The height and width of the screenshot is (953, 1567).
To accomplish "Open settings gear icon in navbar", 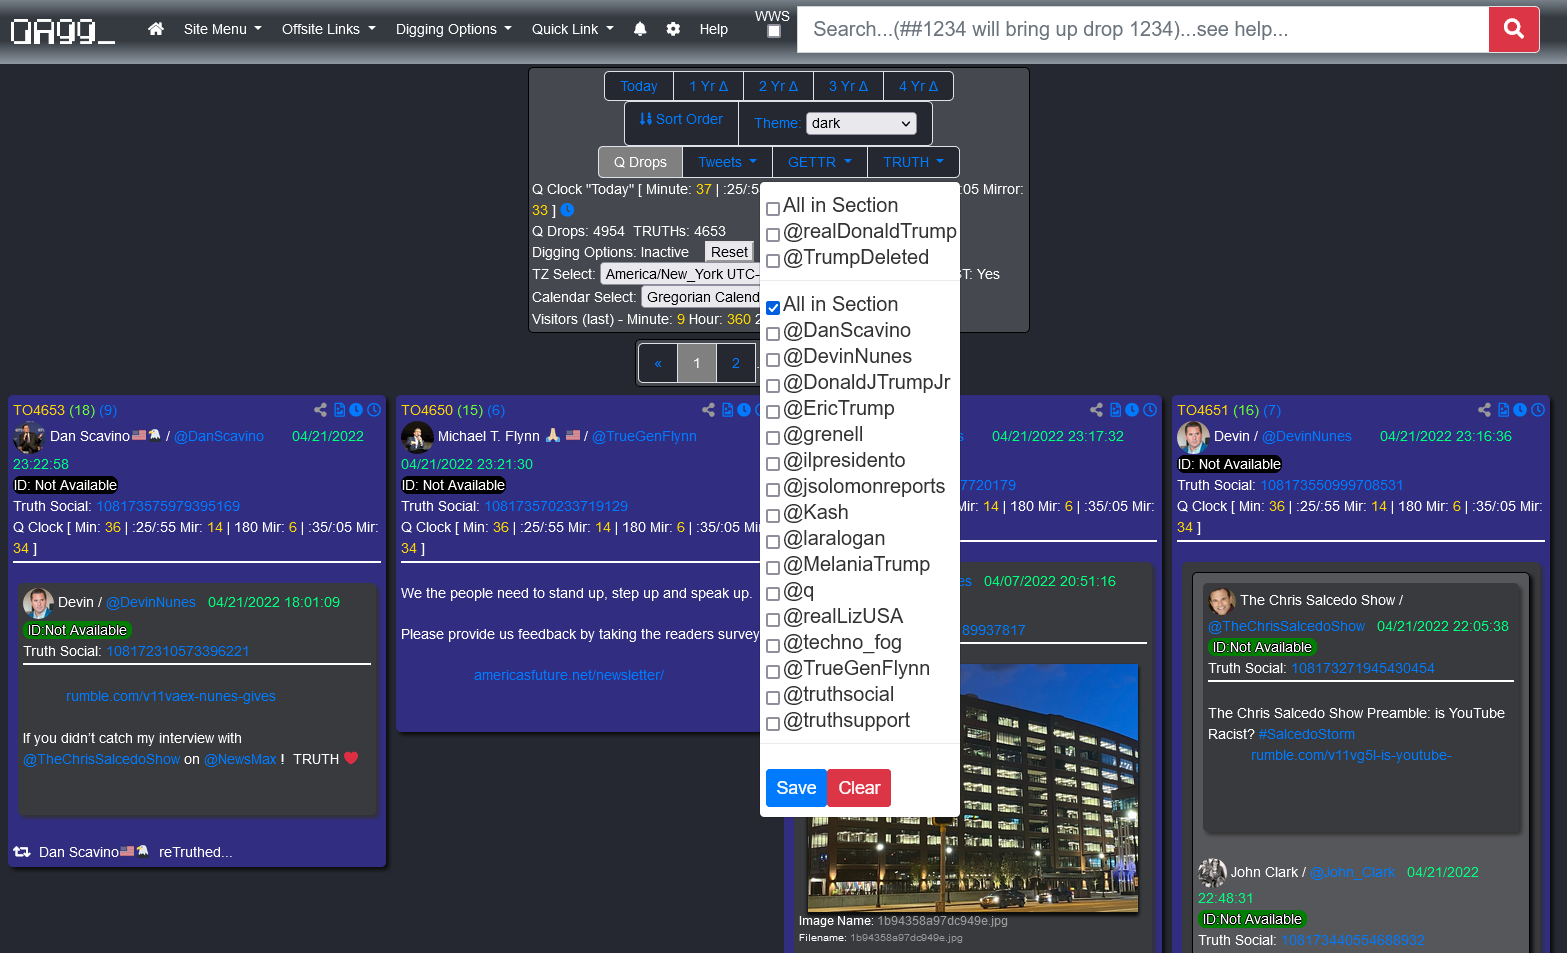I will click(x=673, y=29).
